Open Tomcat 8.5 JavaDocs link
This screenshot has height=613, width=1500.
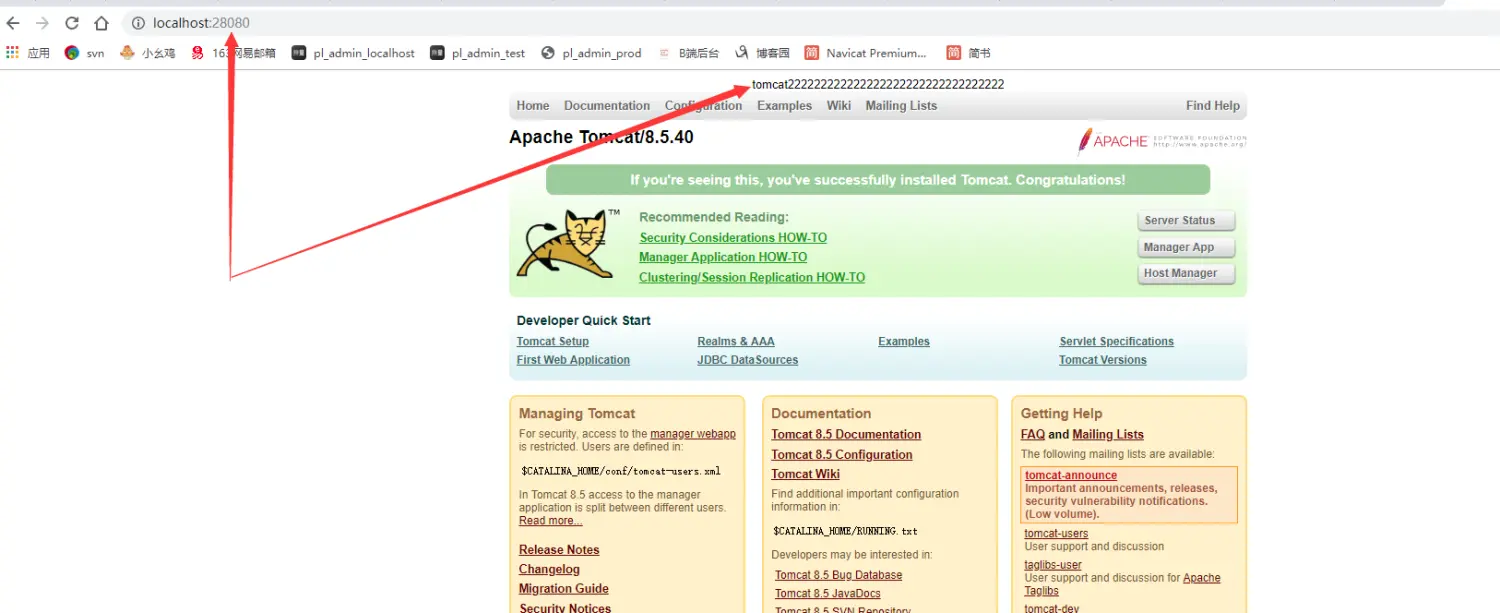click(x=828, y=594)
